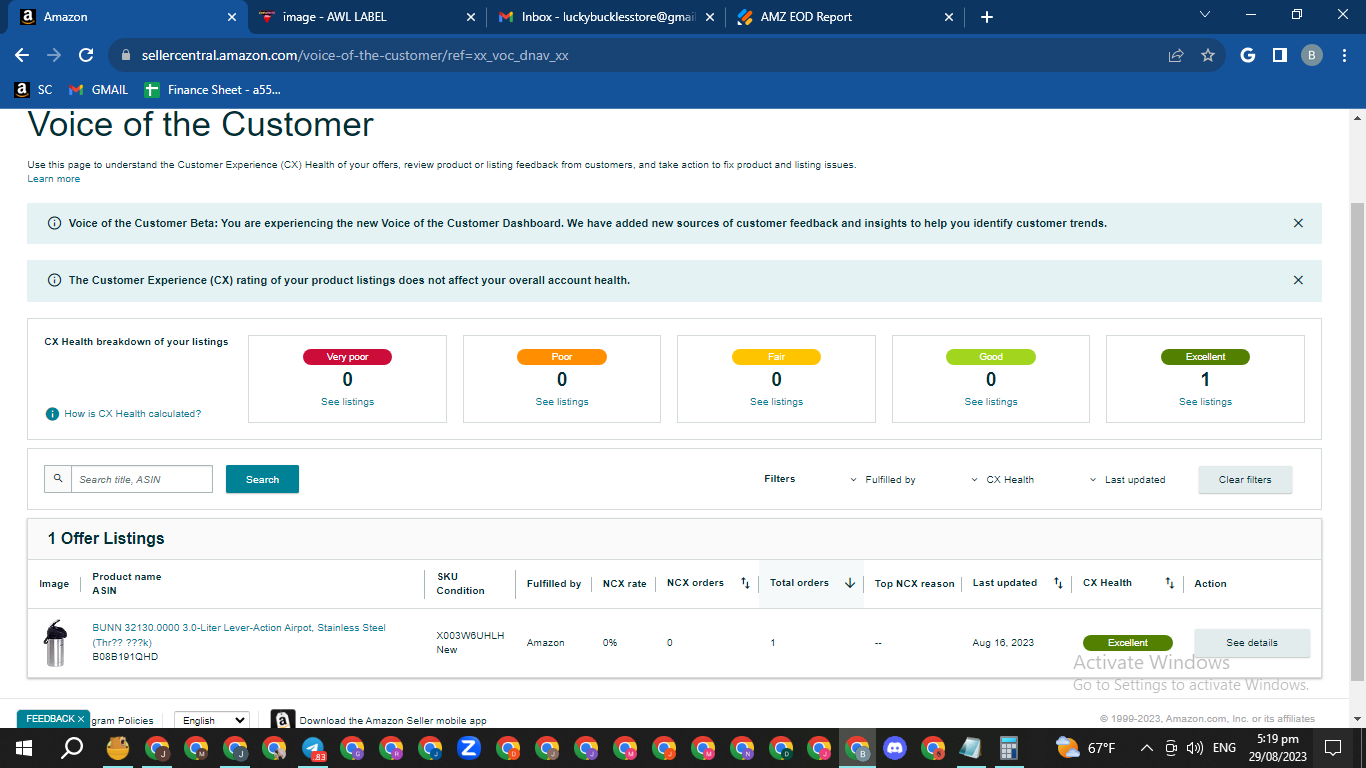
Task: Open Windows taskbar search
Action: [72, 748]
